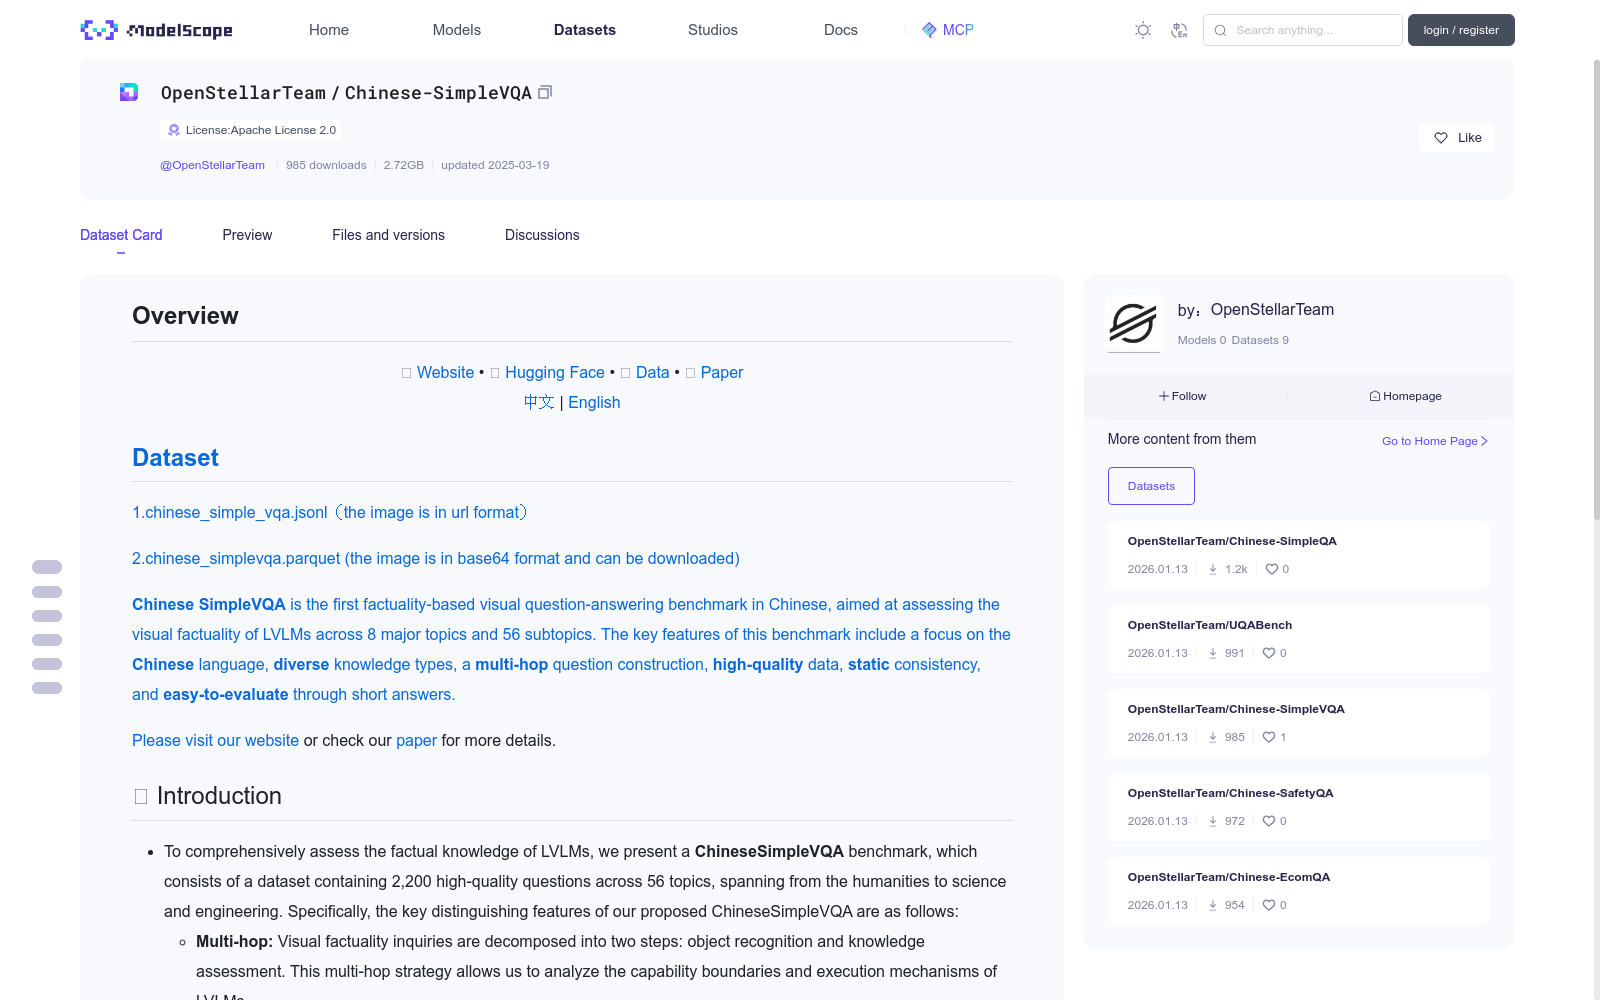Click heart icon on the Chinese-EcomQA card
Screen dimensions: 1600x1000
pyautogui.click(x=1269, y=905)
